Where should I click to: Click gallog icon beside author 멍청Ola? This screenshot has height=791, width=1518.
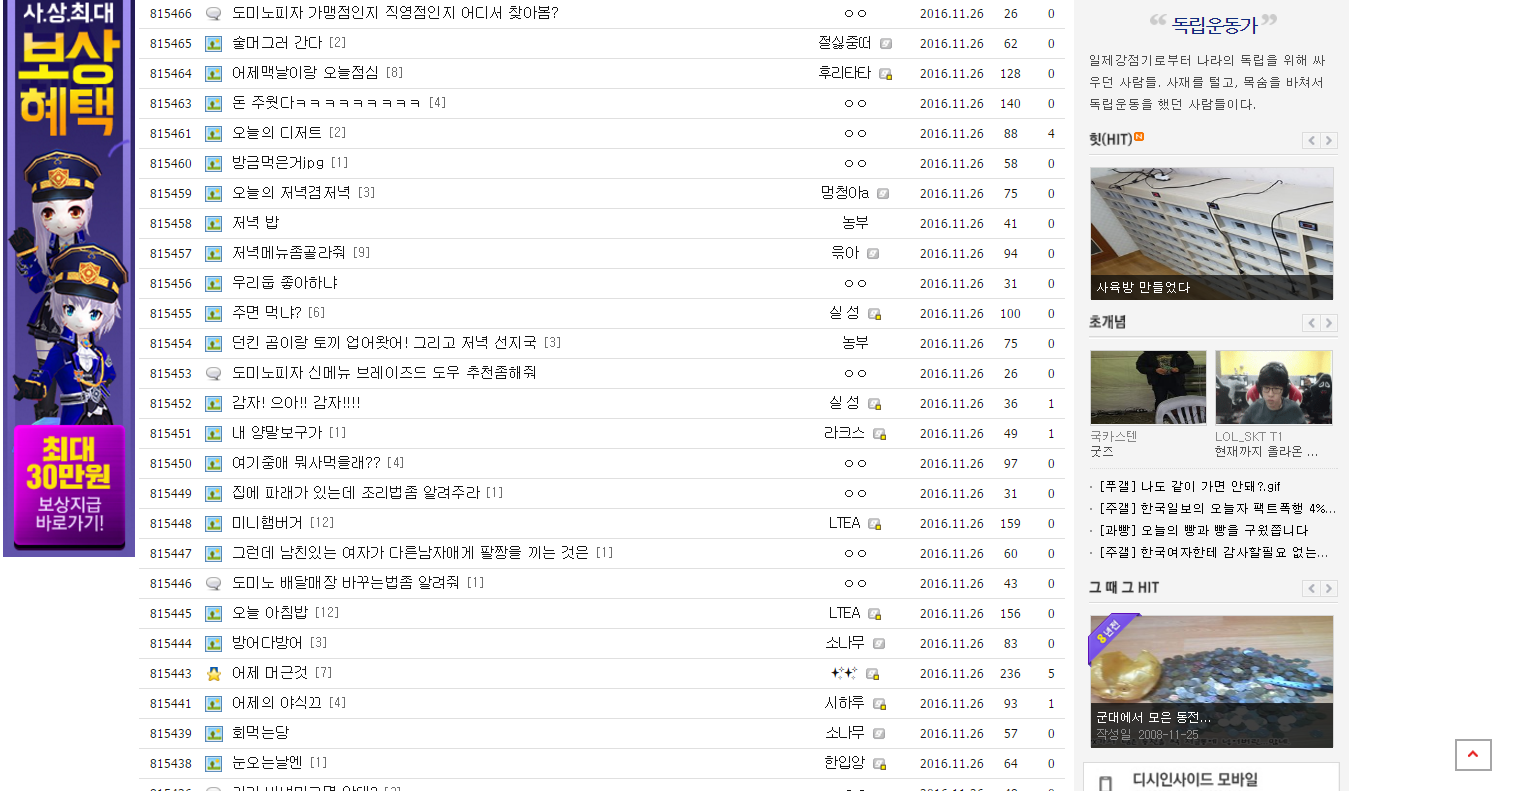pyautogui.click(x=882, y=194)
